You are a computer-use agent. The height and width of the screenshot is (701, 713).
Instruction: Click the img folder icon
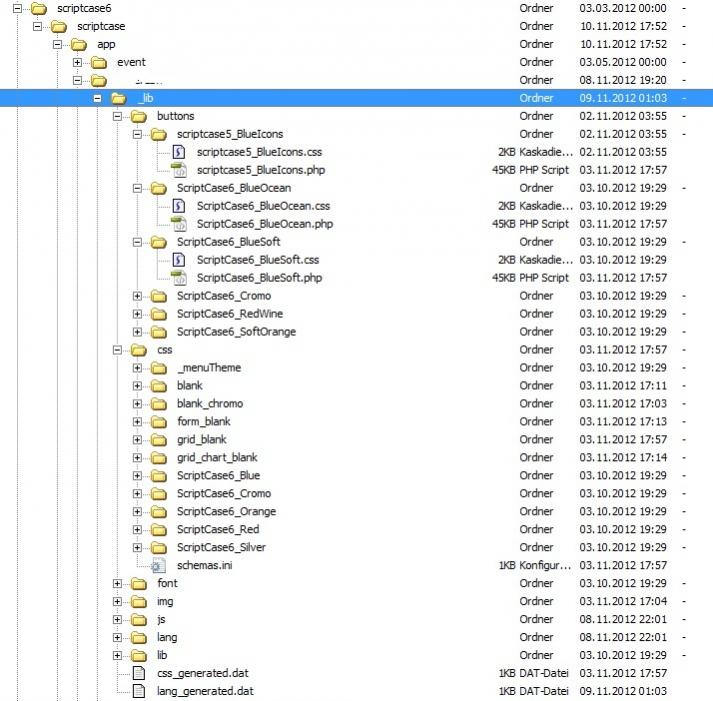click(x=139, y=601)
